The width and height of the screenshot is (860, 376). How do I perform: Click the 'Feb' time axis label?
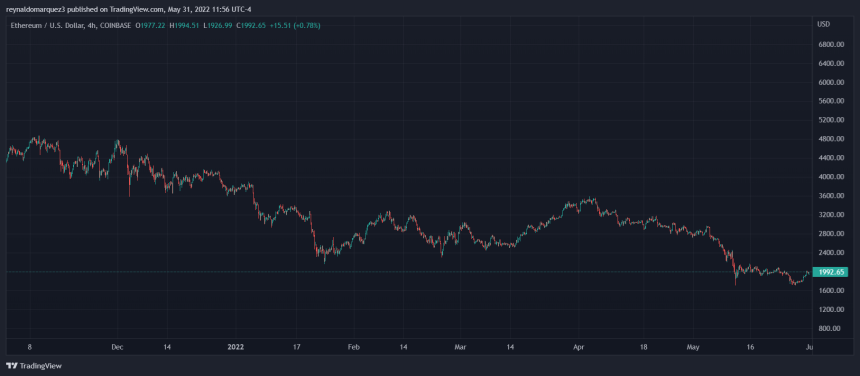[x=354, y=347]
